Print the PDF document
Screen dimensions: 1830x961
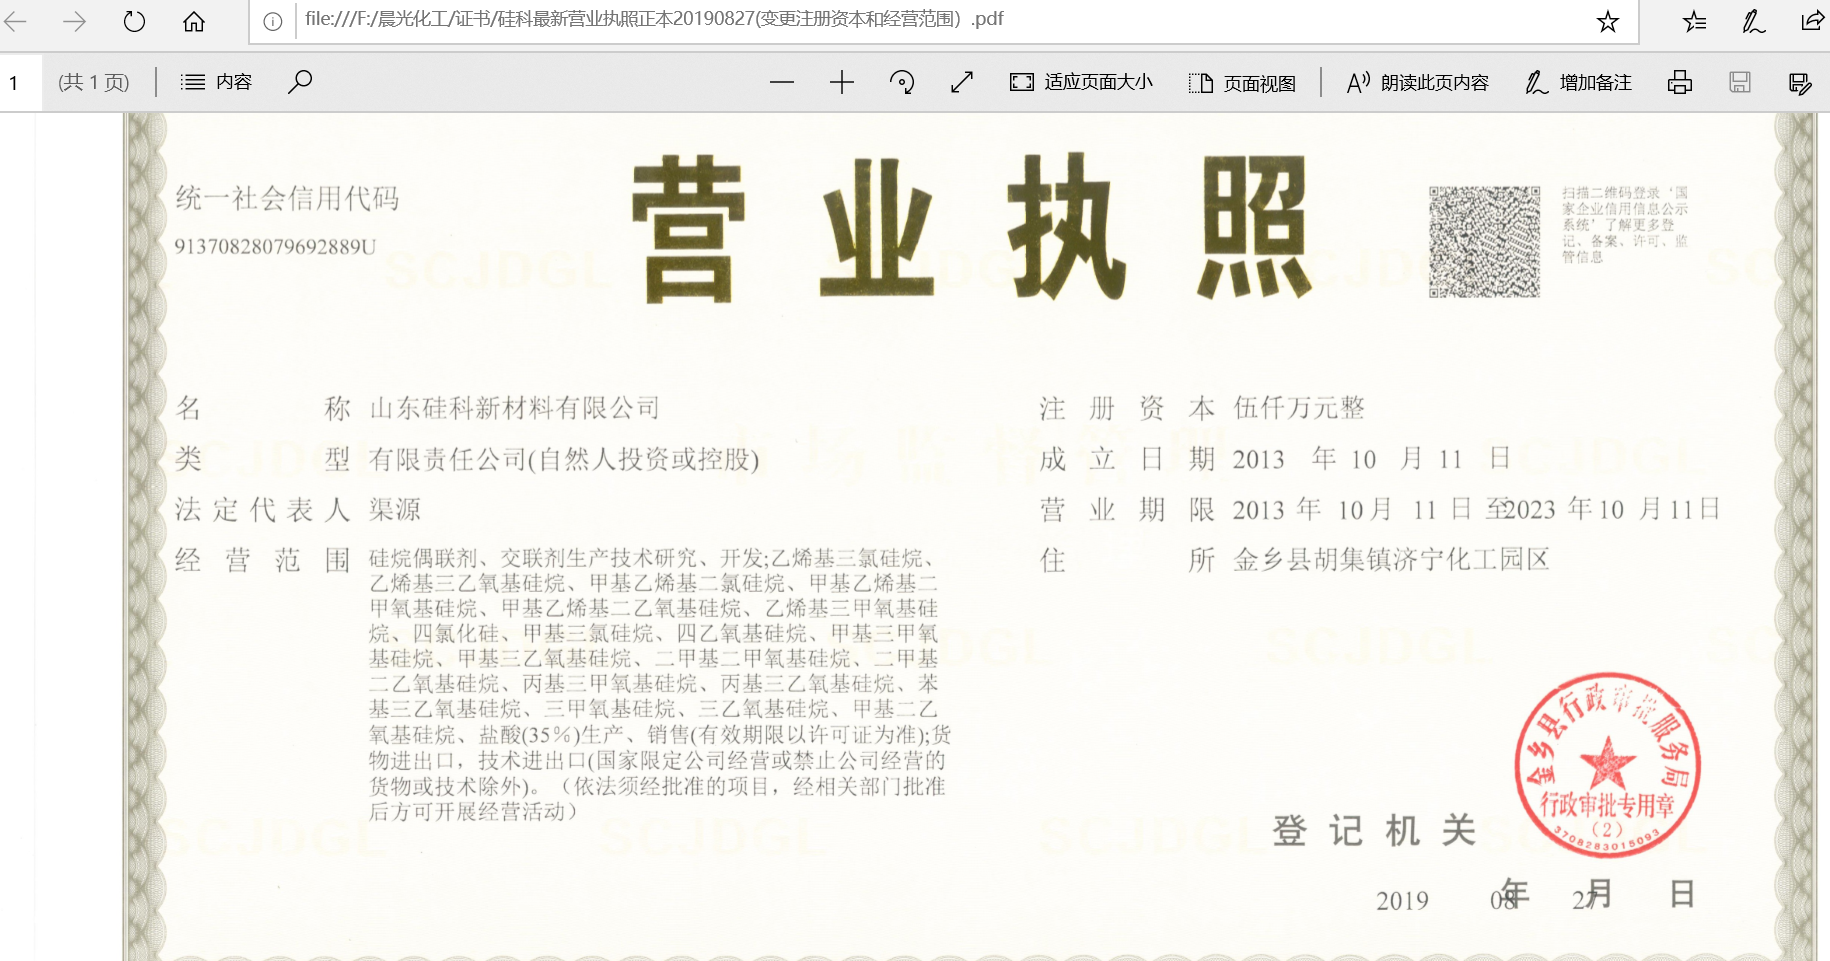click(1680, 82)
